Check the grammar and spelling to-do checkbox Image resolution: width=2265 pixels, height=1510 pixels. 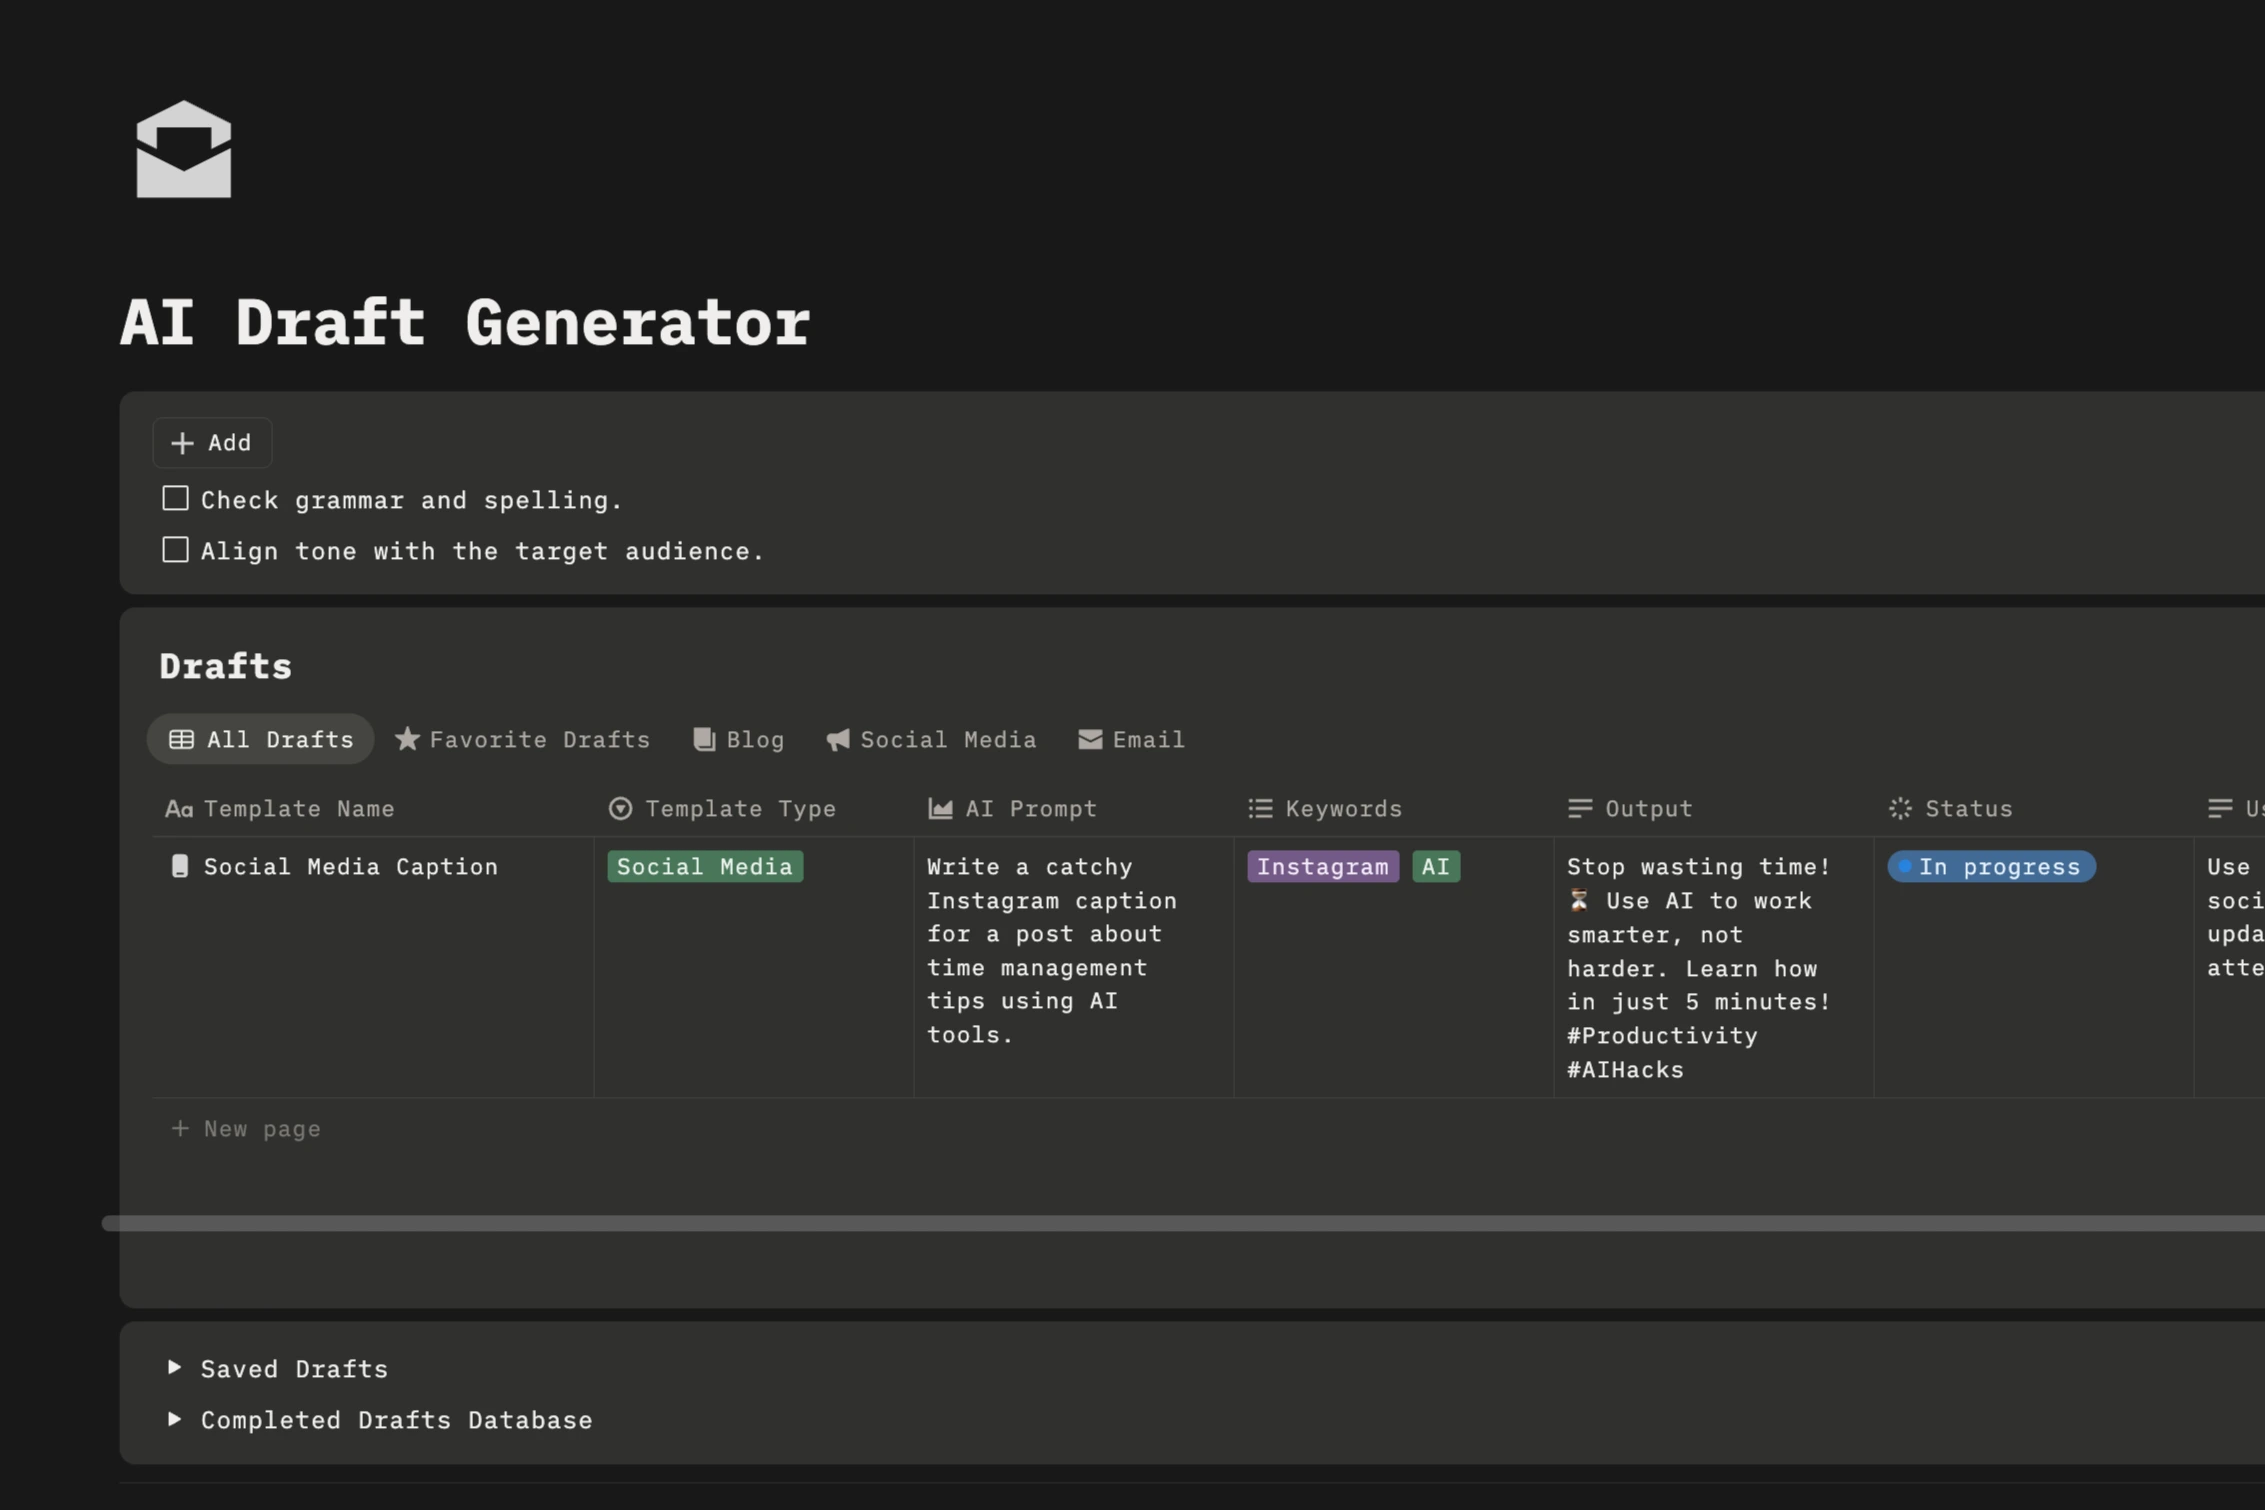coord(175,497)
